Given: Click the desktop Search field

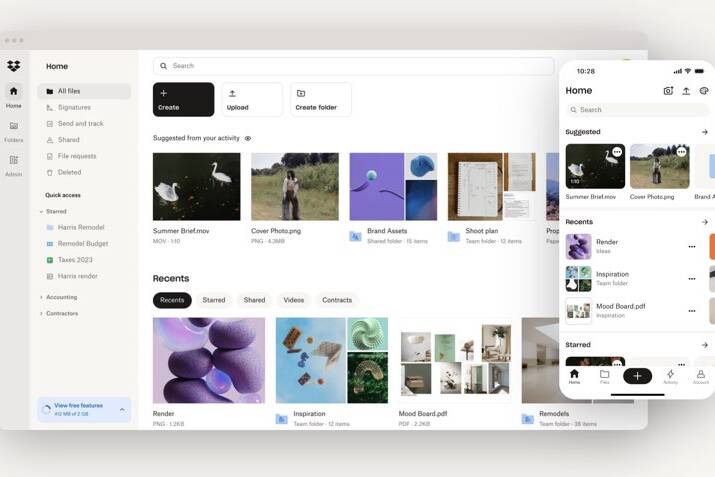Looking at the screenshot, I should (353, 66).
